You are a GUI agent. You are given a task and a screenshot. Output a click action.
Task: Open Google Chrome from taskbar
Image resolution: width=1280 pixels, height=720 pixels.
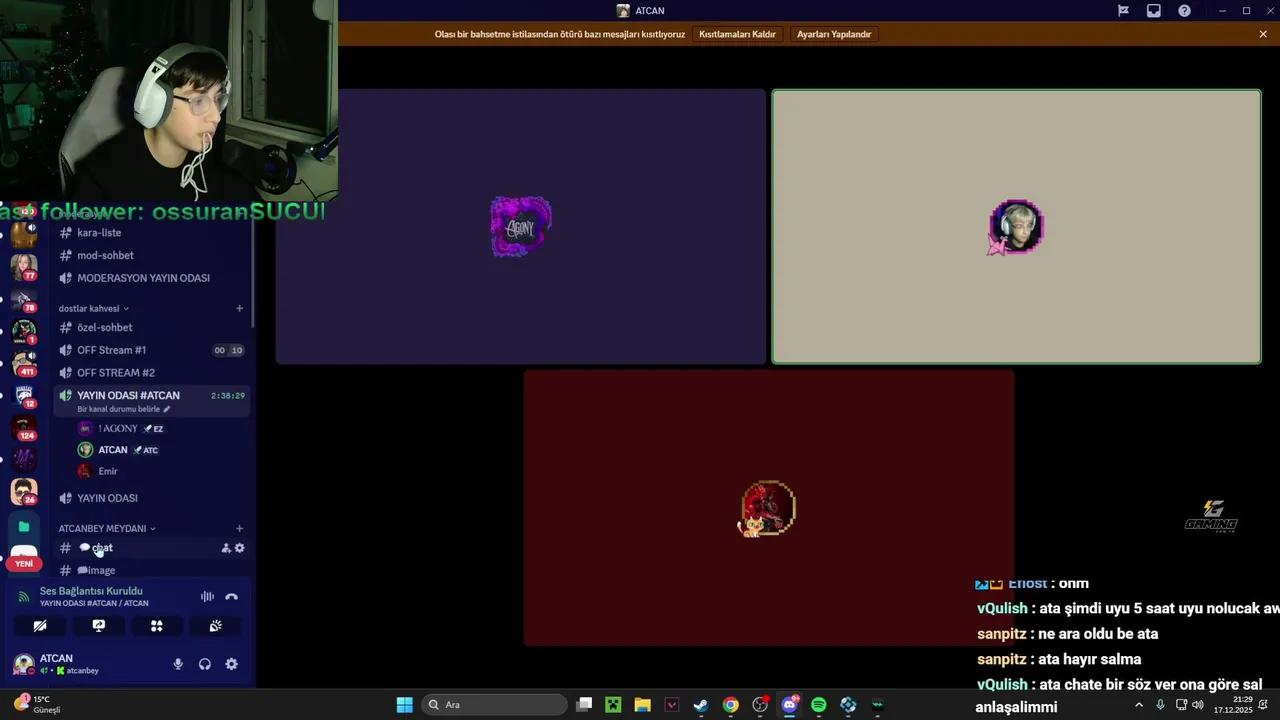tap(731, 705)
